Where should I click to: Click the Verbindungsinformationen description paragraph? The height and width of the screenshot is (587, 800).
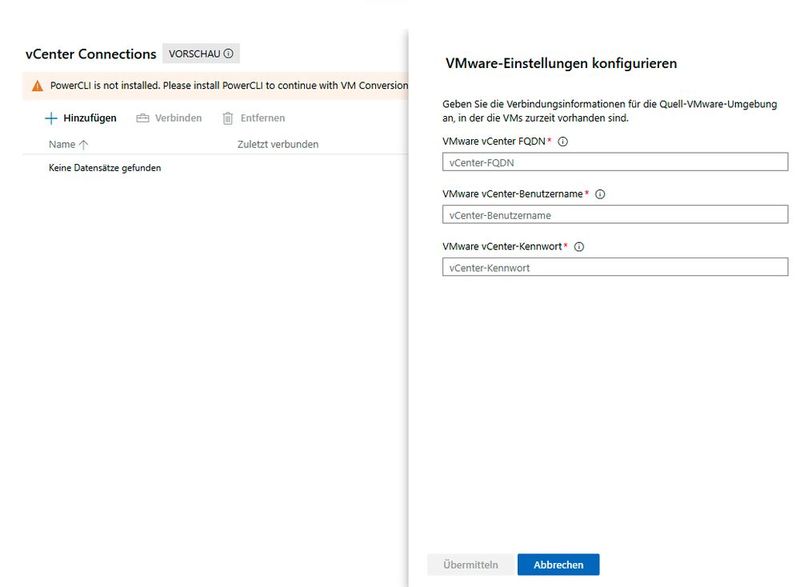tap(610, 111)
